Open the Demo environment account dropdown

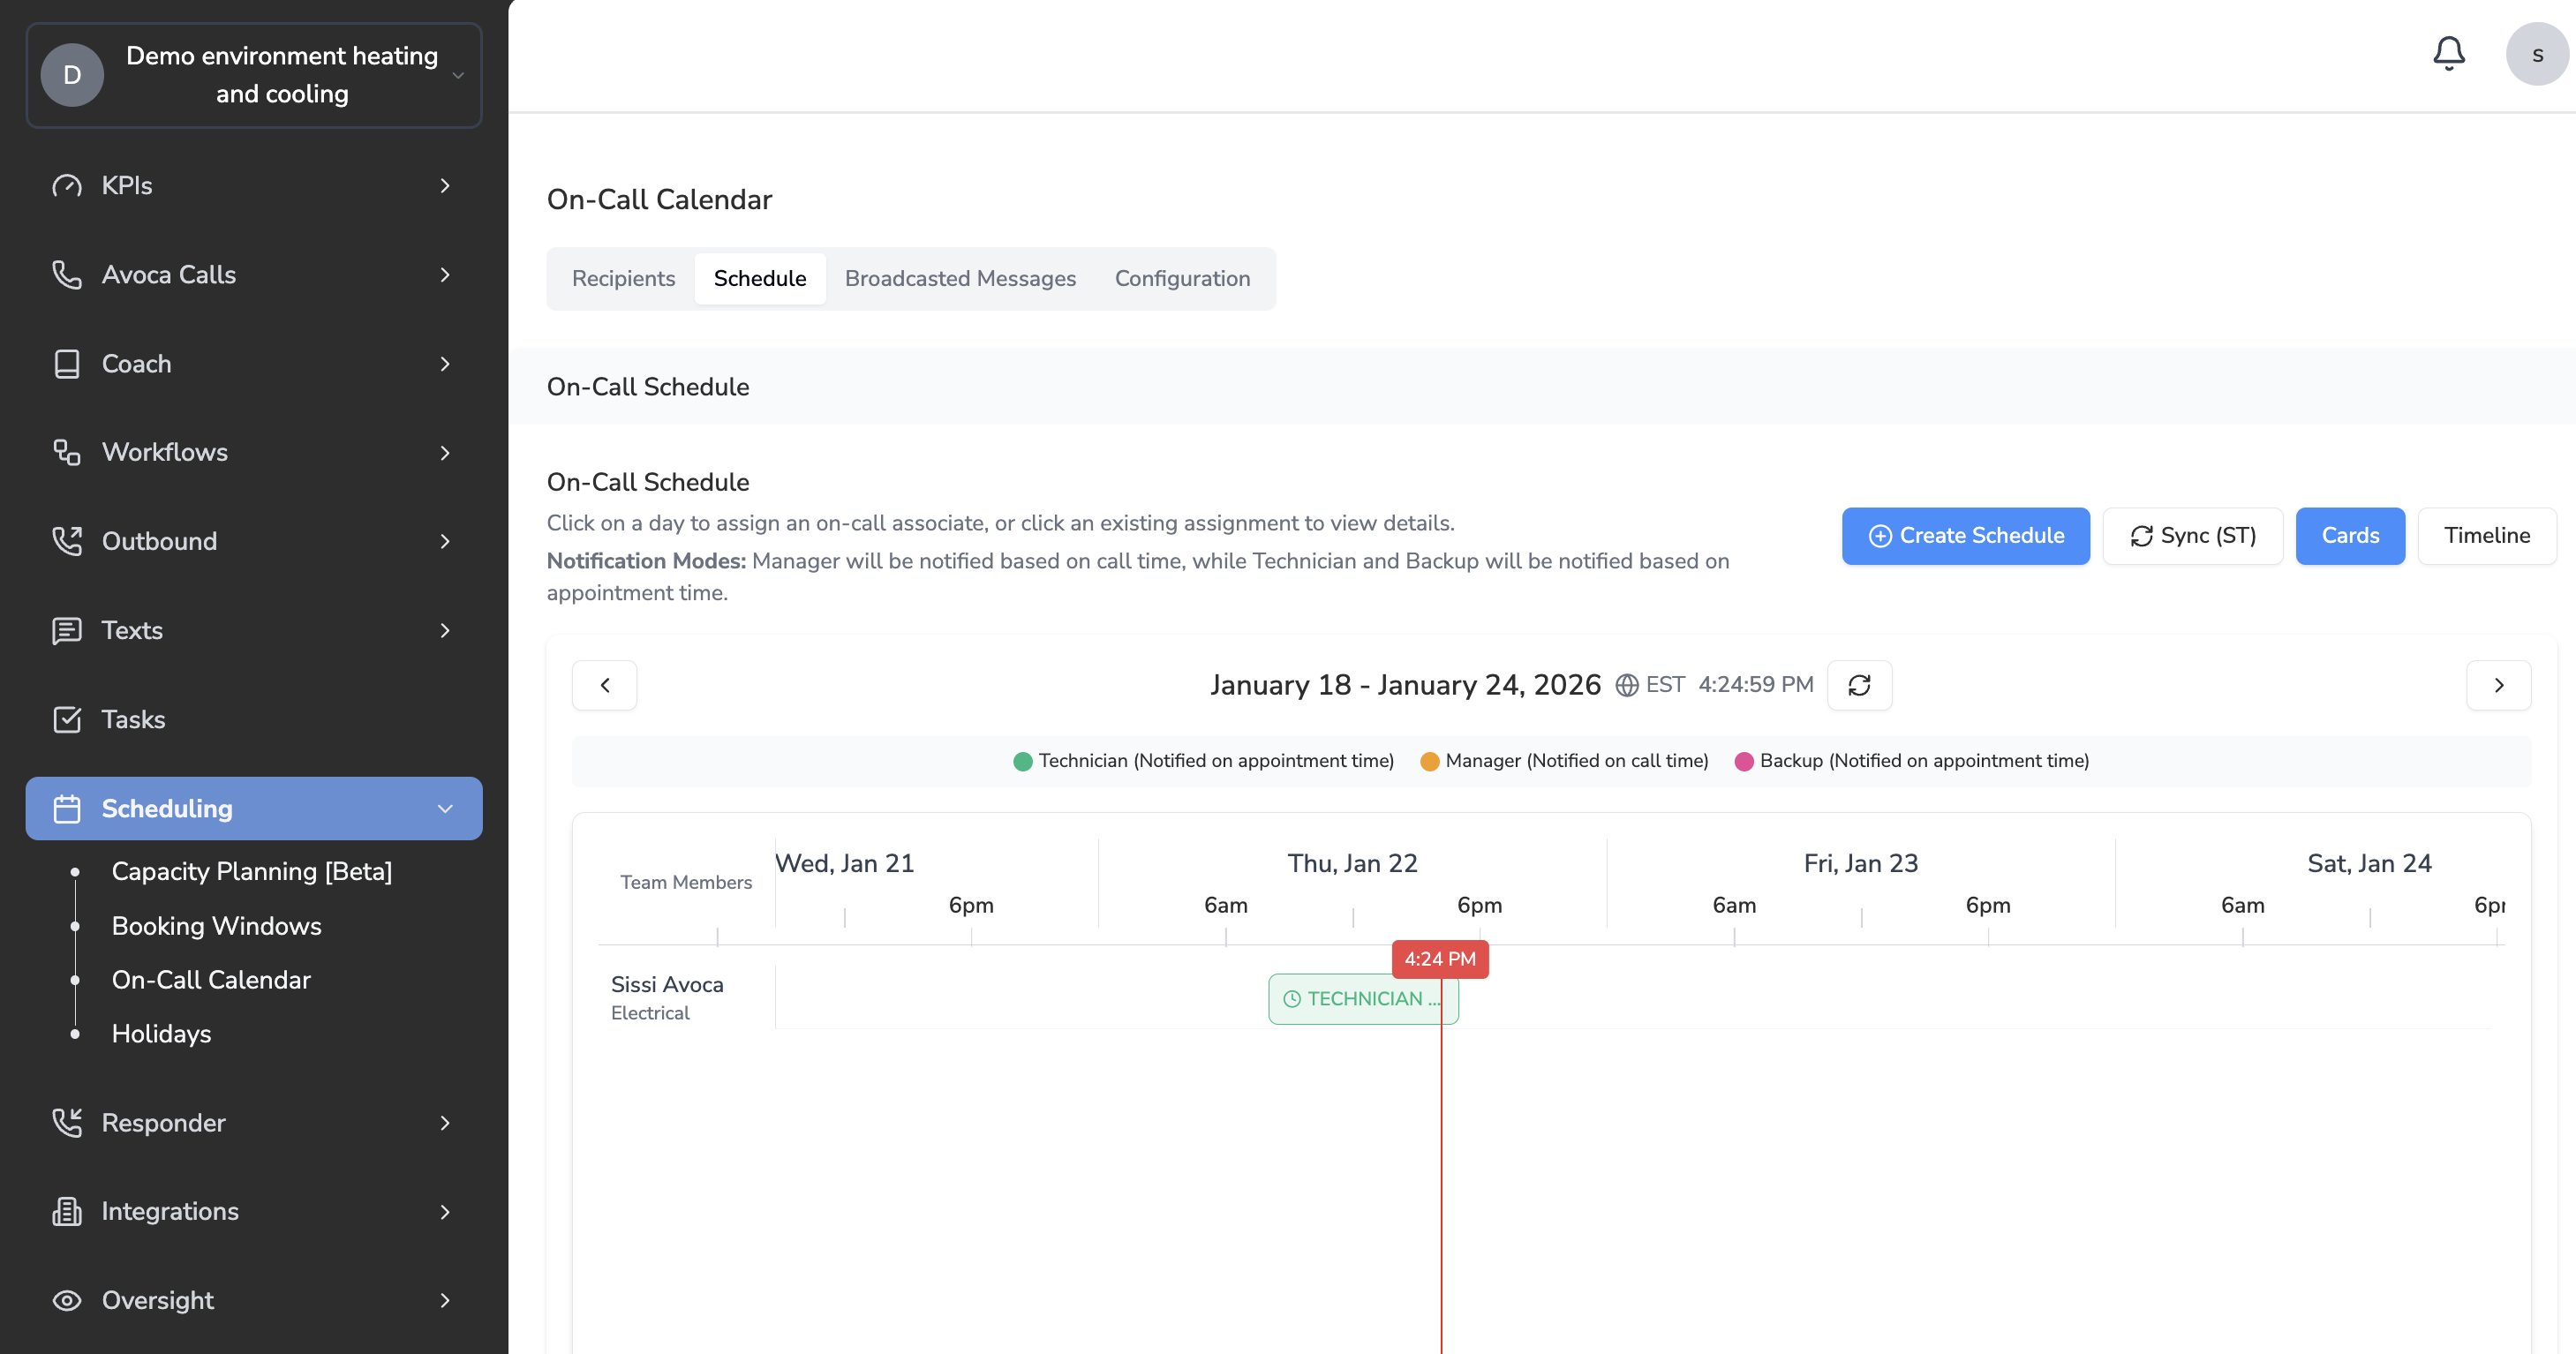click(458, 75)
